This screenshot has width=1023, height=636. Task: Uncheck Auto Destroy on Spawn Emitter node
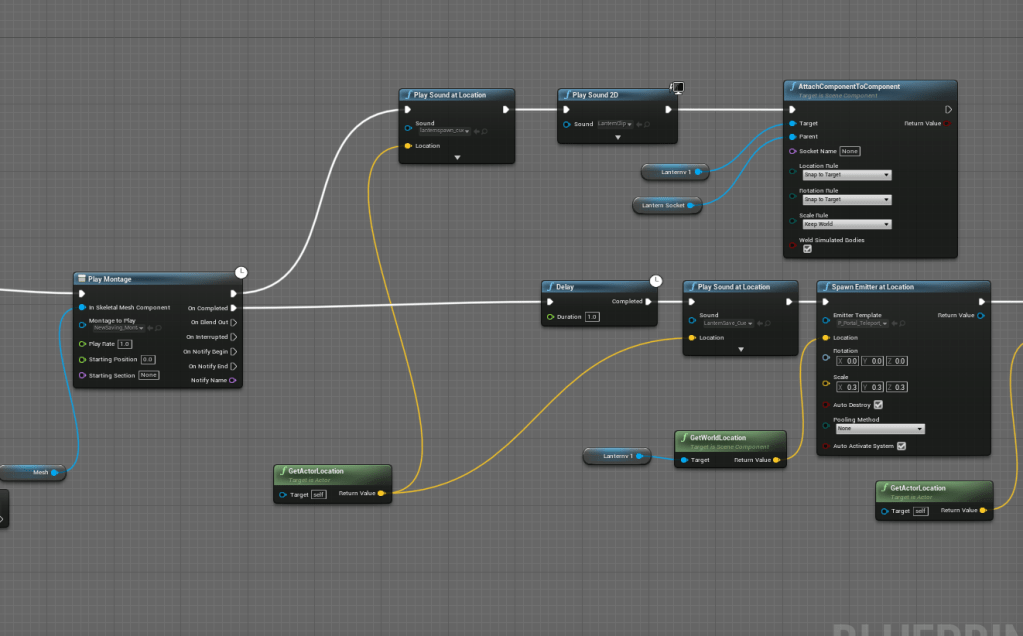point(878,405)
